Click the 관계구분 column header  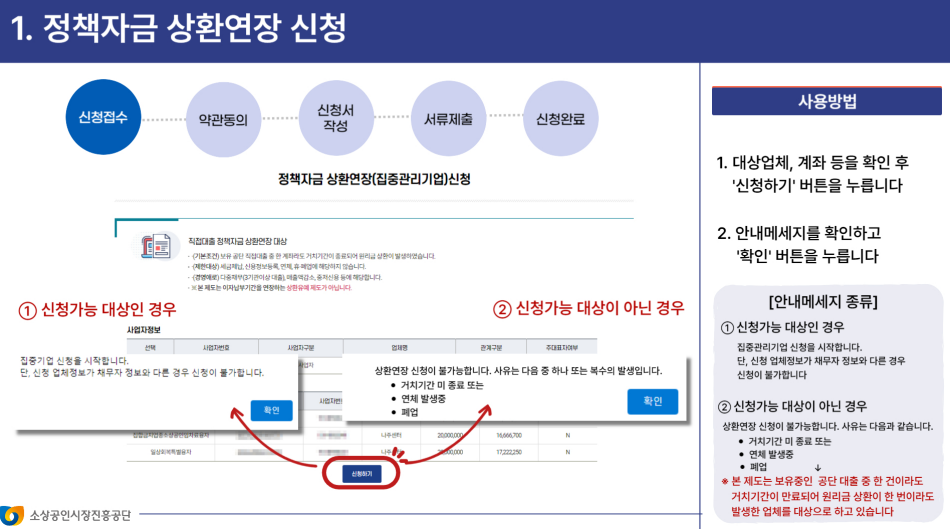click(x=491, y=348)
